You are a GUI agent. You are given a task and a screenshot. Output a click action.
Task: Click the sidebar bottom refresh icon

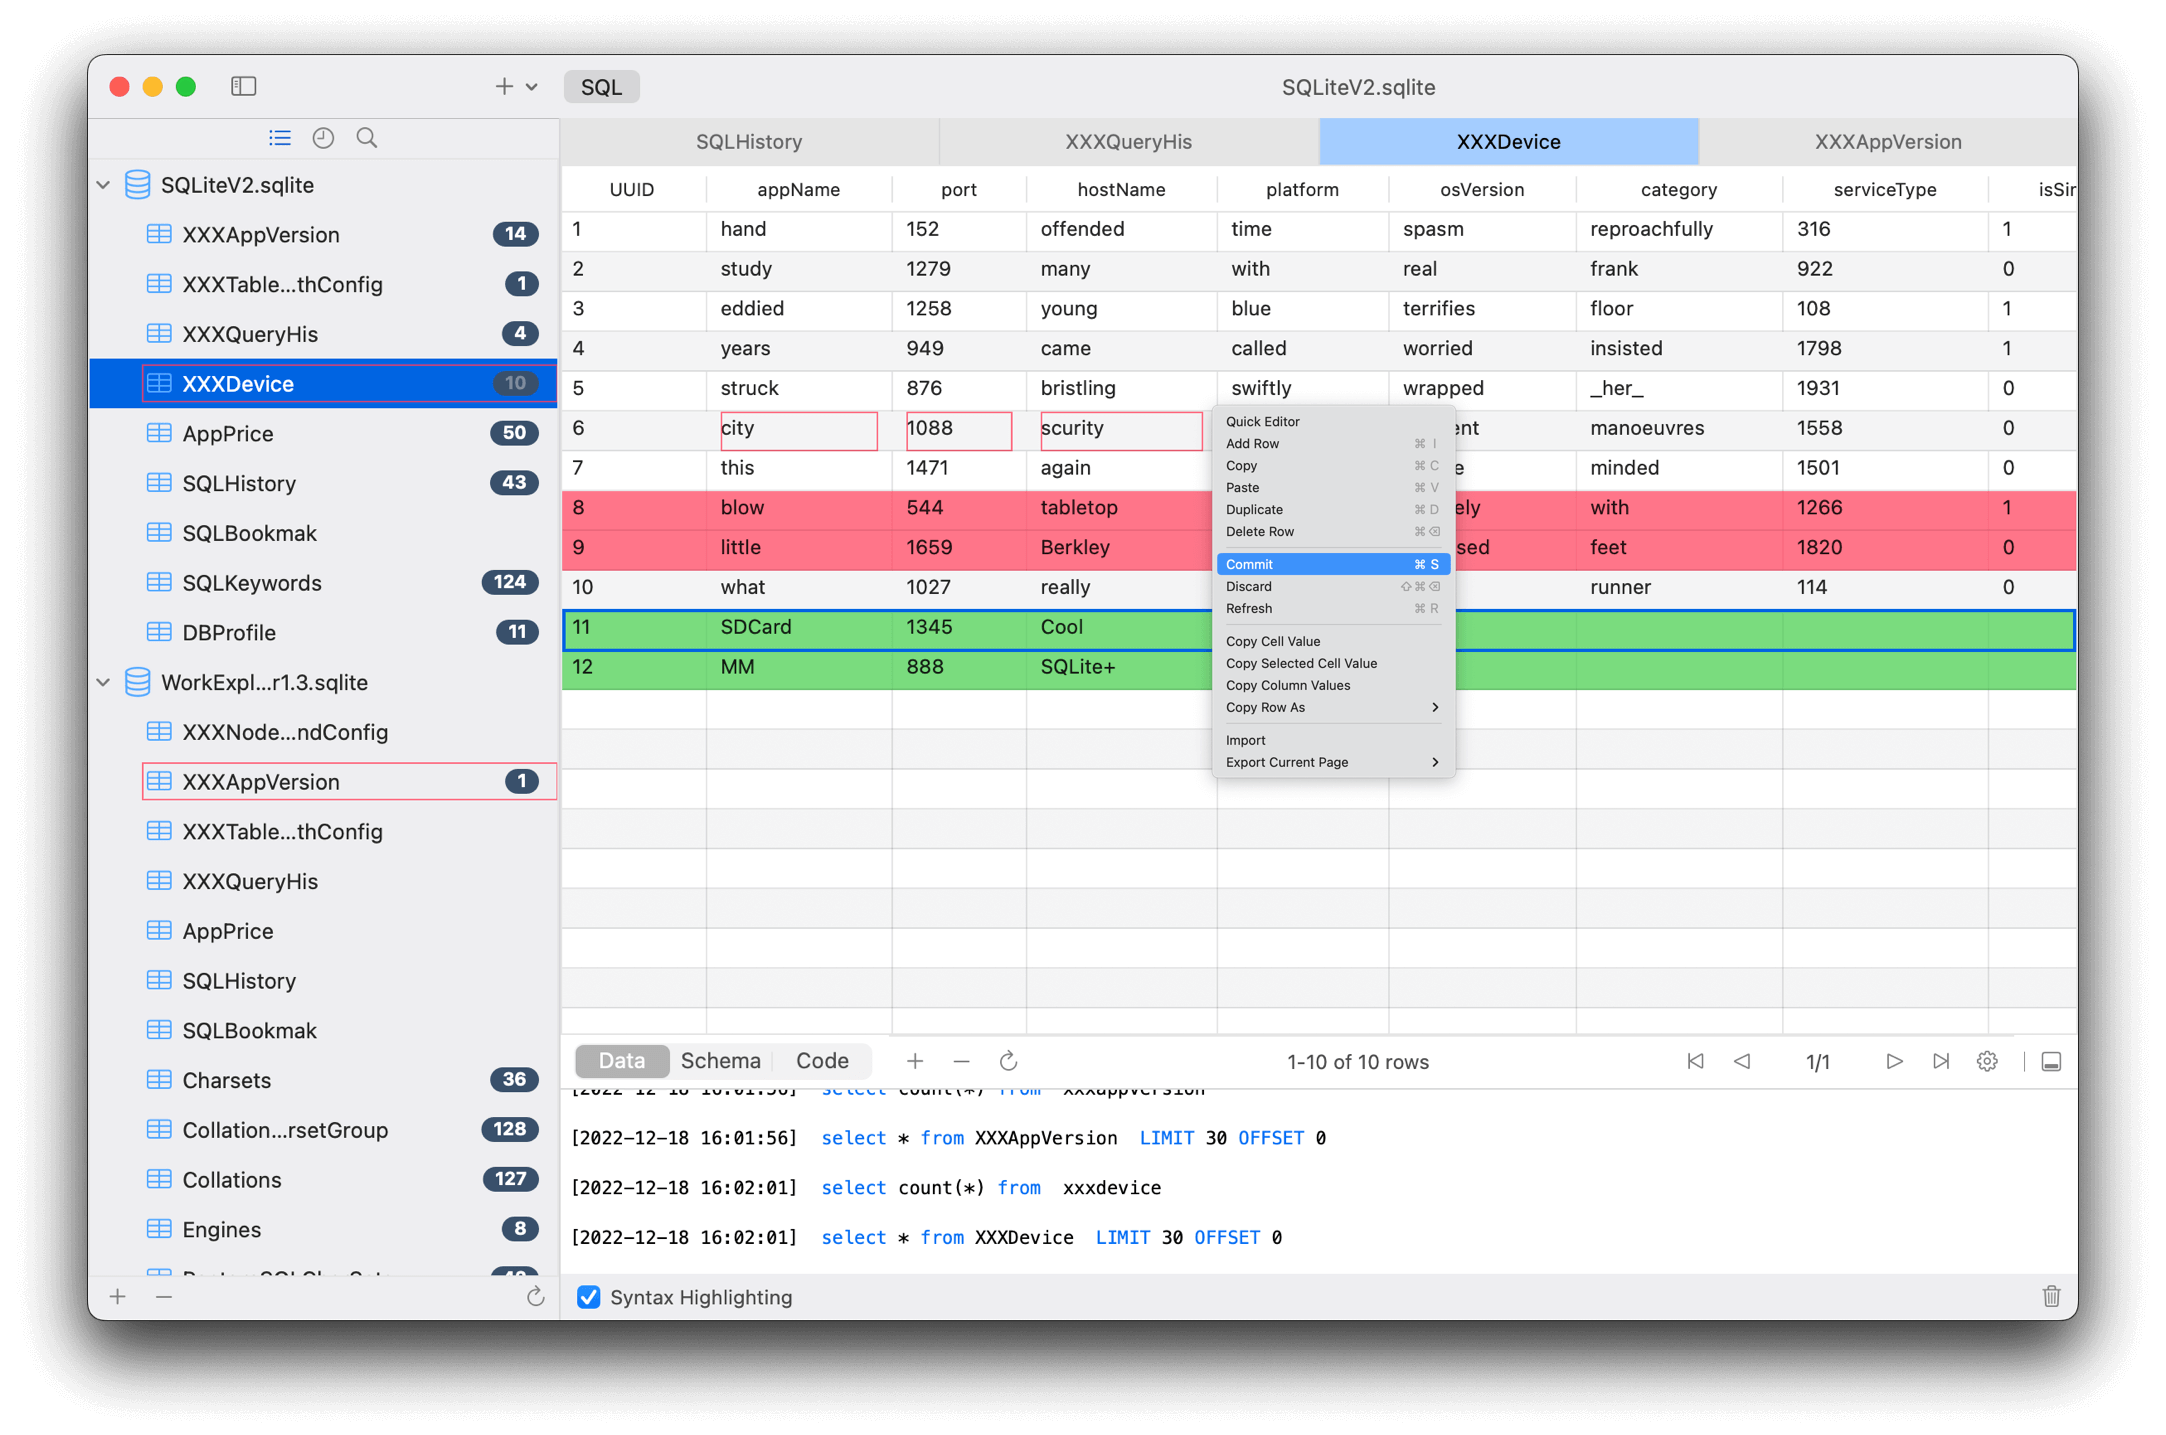535,1296
